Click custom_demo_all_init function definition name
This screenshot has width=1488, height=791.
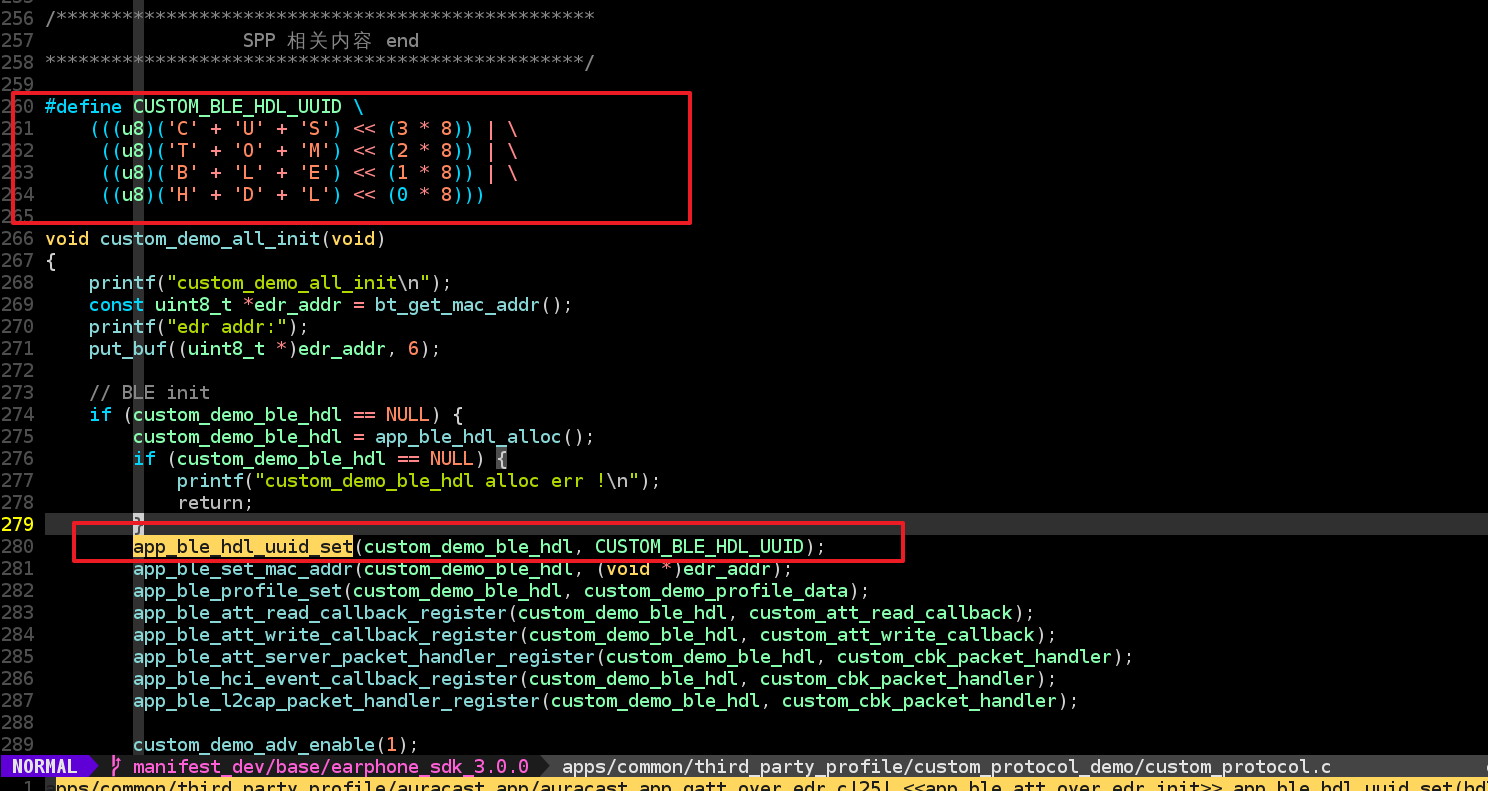[210, 239]
